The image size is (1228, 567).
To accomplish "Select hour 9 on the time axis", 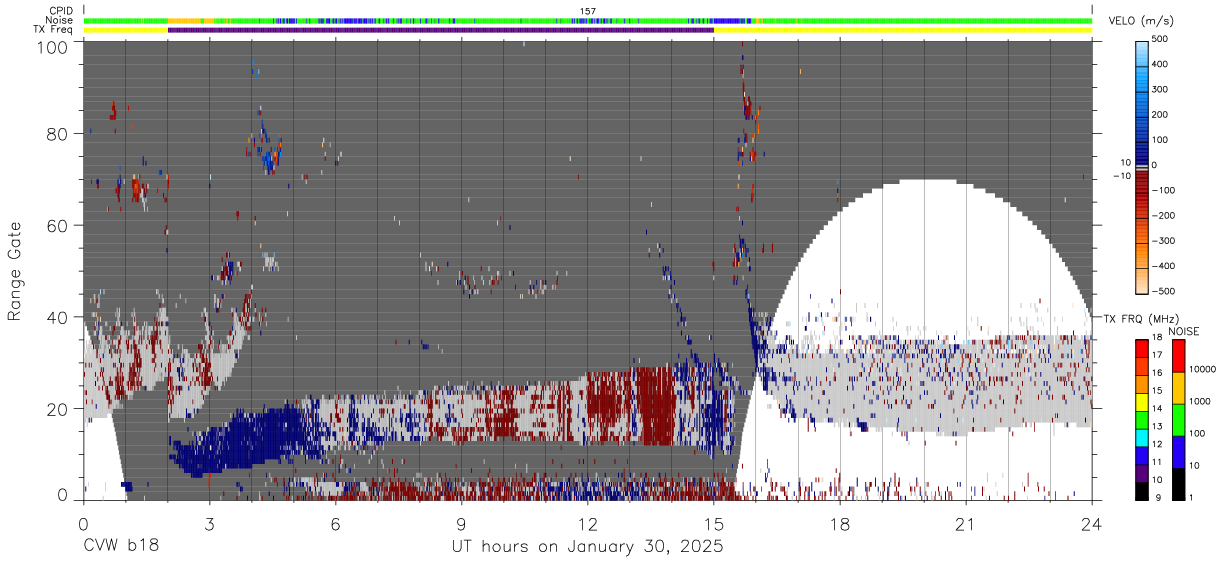I will pyautogui.click(x=461, y=524).
